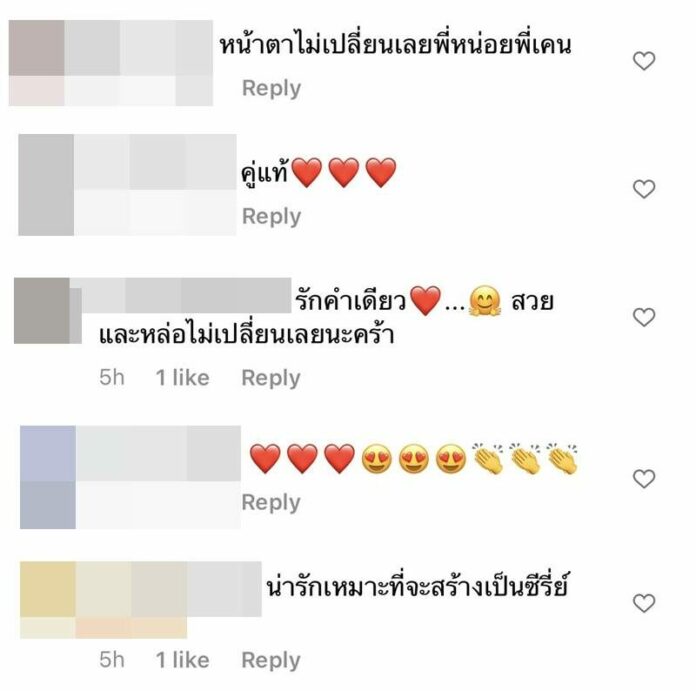Select the comment text หน้าตาไม่เปลี่ยนเลยพี่หน่อยพี่เคน
This screenshot has height=691, width=696.
tap(395, 45)
